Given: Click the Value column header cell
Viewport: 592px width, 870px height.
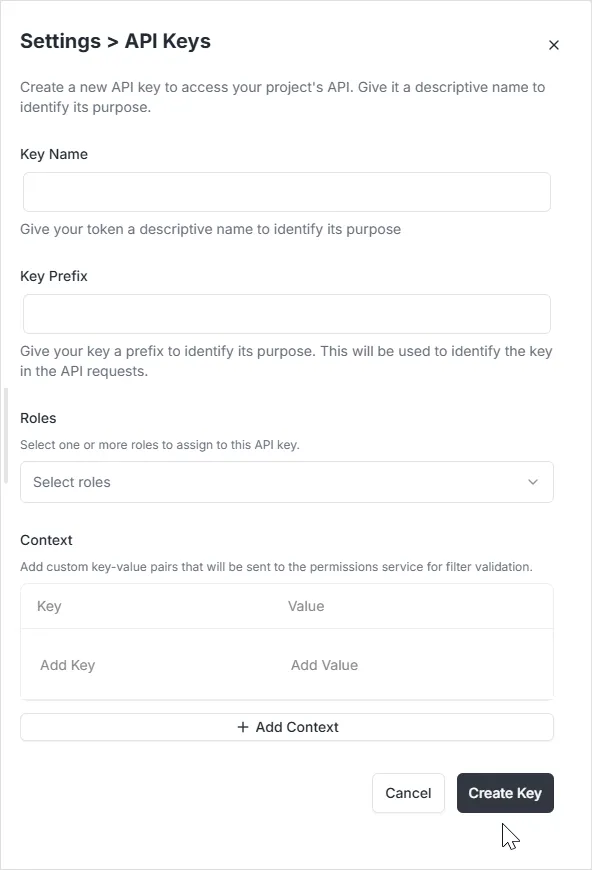Looking at the screenshot, I should [x=400, y=605].
